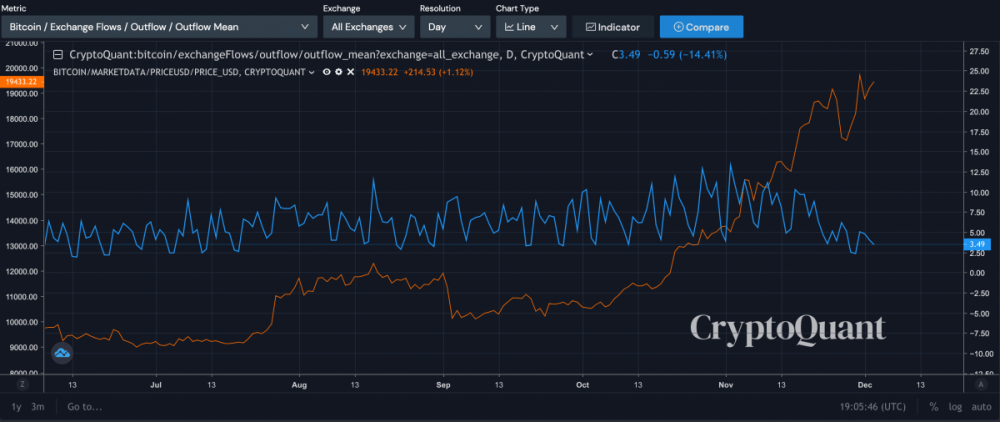Toggle visibility eye icon for price series
1000x422 pixels.
coord(329,73)
